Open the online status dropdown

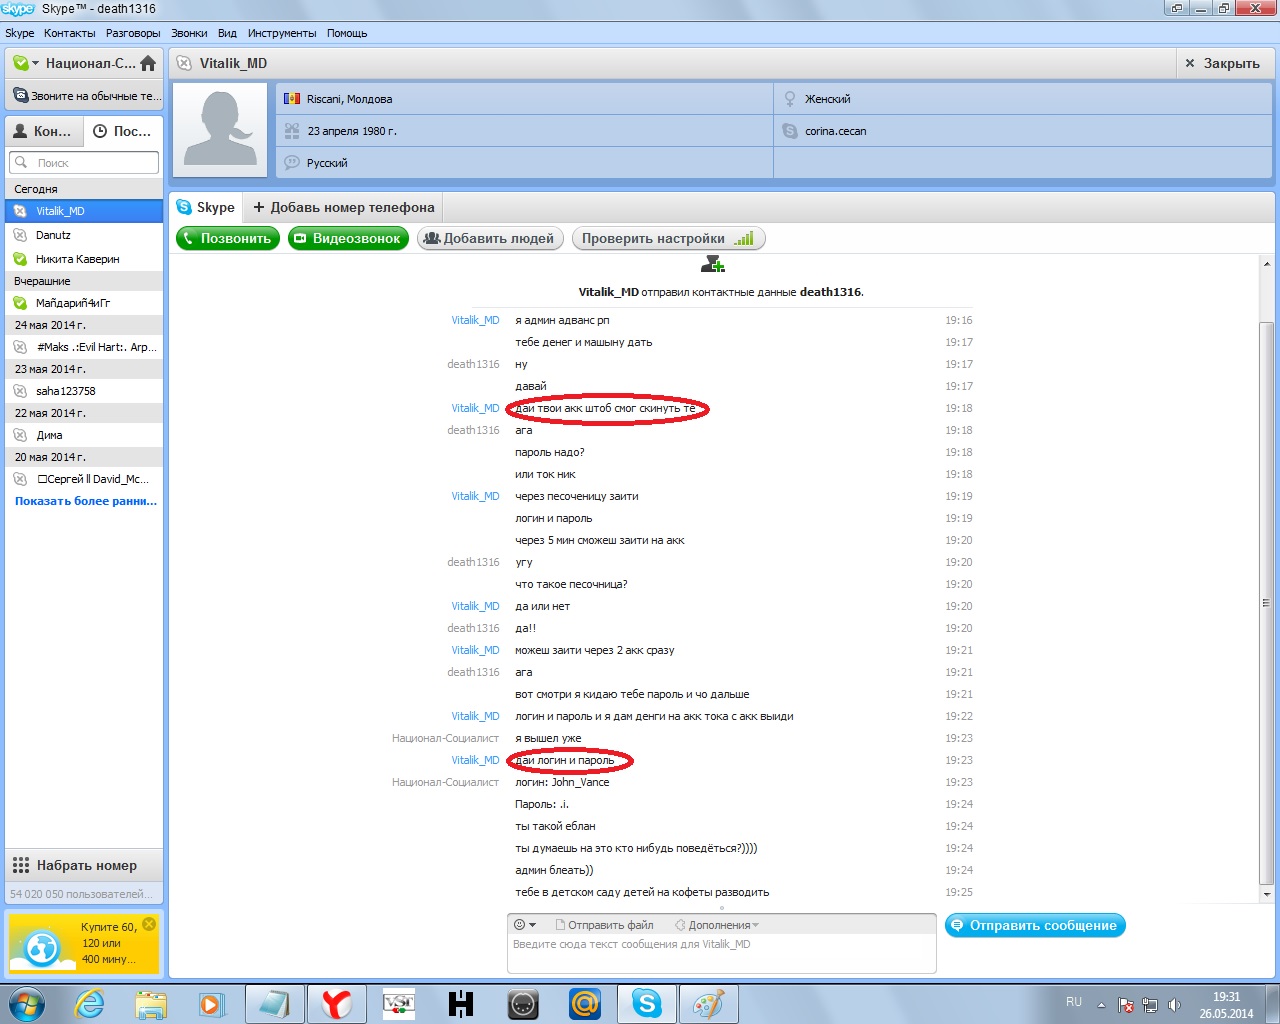(x=25, y=63)
